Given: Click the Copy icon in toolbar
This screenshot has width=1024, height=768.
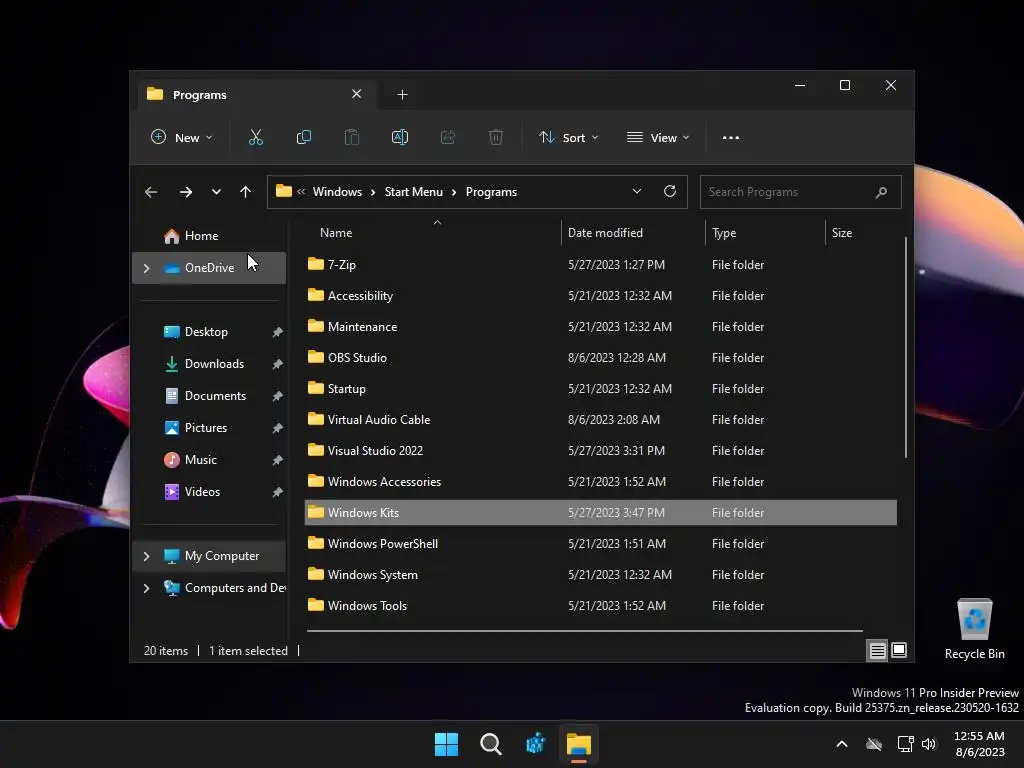Looking at the screenshot, I should tap(304, 138).
